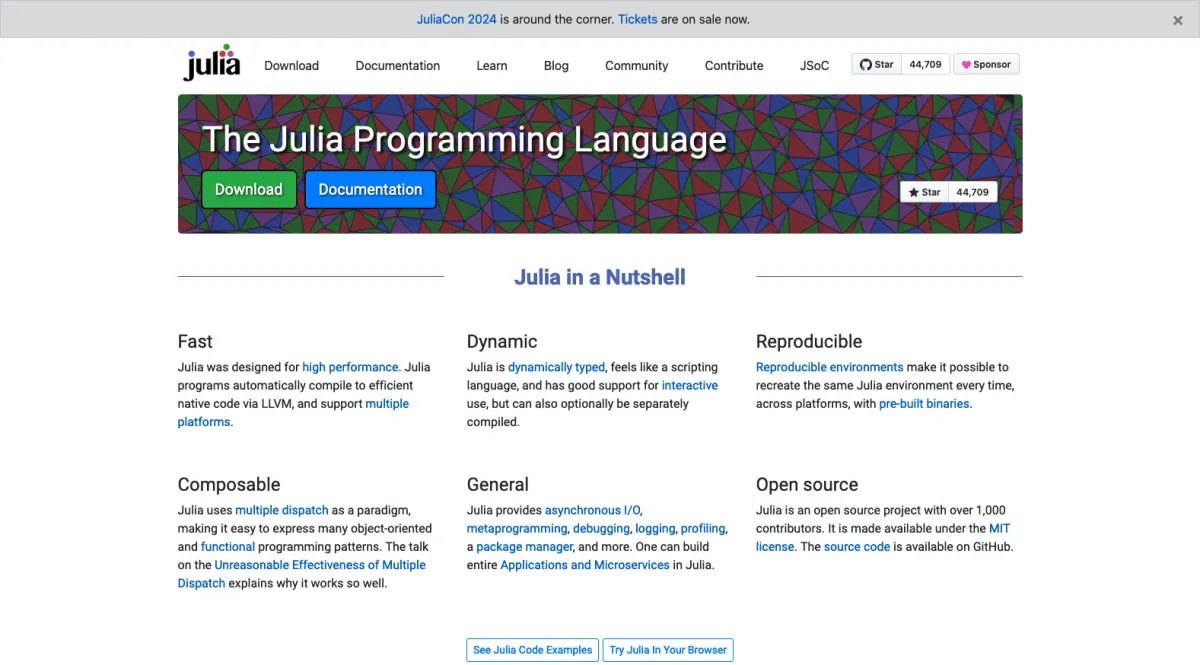Click the Julia logo in the navbar
Screen dimensions: 1200x665
tap(212, 63)
